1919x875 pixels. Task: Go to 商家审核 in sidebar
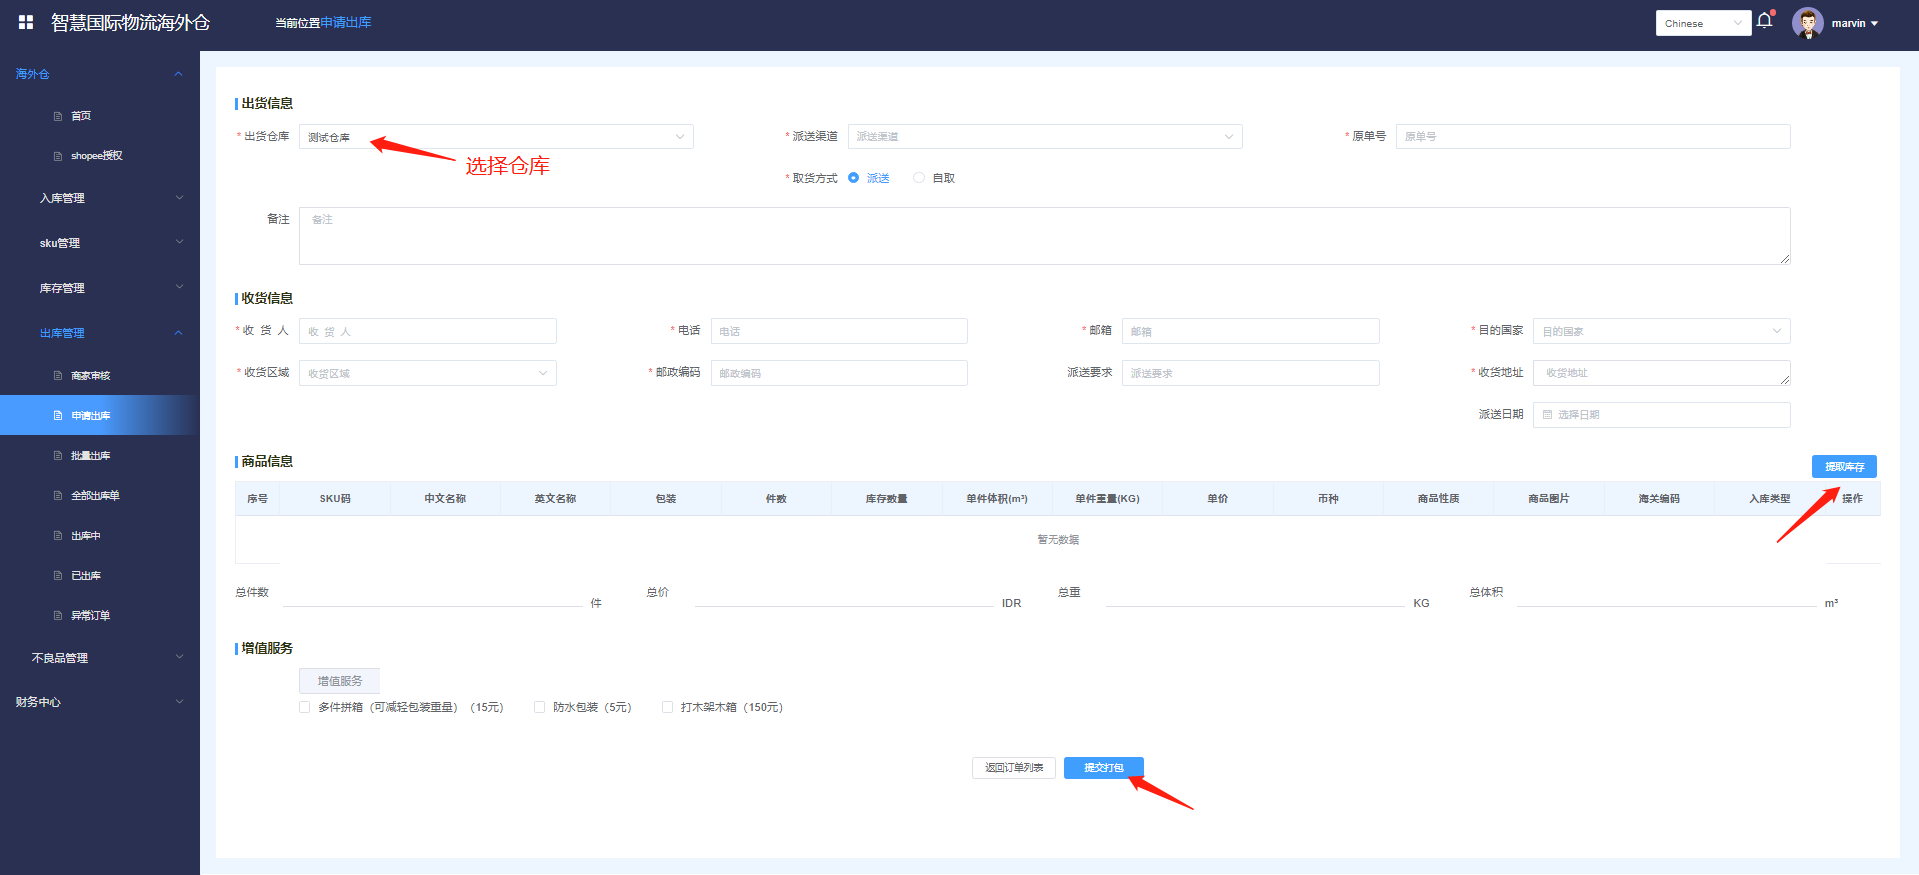[90, 376]
